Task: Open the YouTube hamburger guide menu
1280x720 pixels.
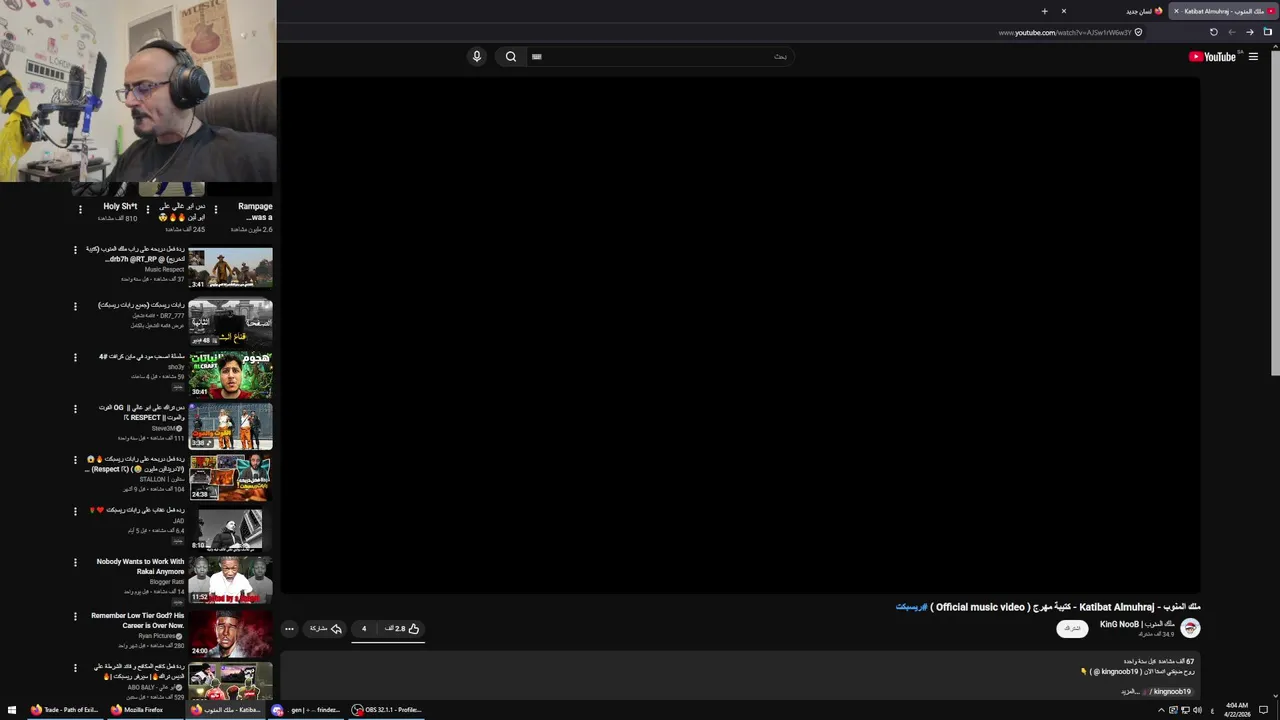Action: (x=1253, y=57)
